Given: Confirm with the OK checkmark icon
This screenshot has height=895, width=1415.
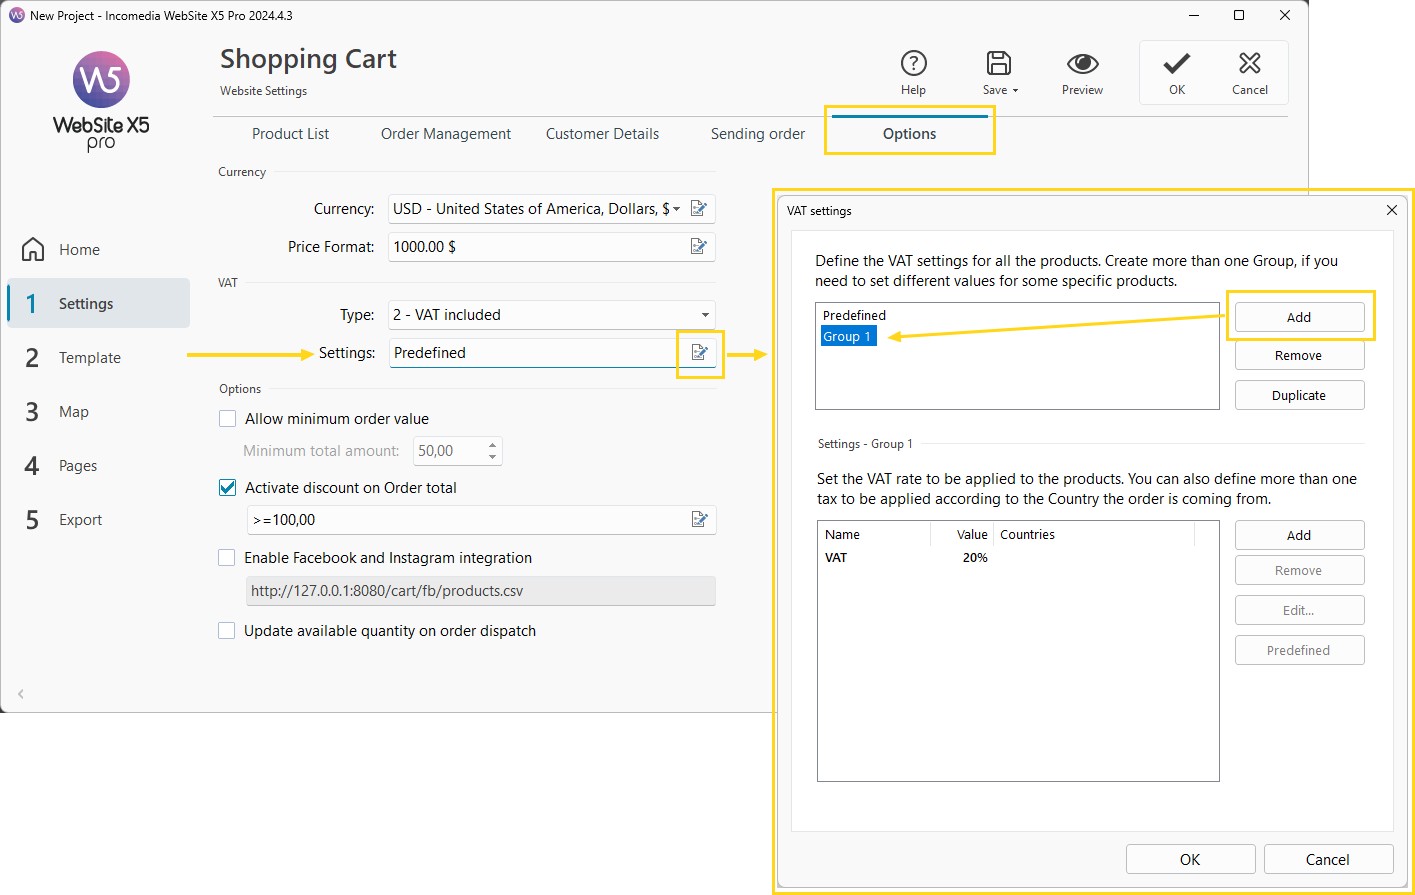Looking at the screenshot, I should tap(1177, 64).
